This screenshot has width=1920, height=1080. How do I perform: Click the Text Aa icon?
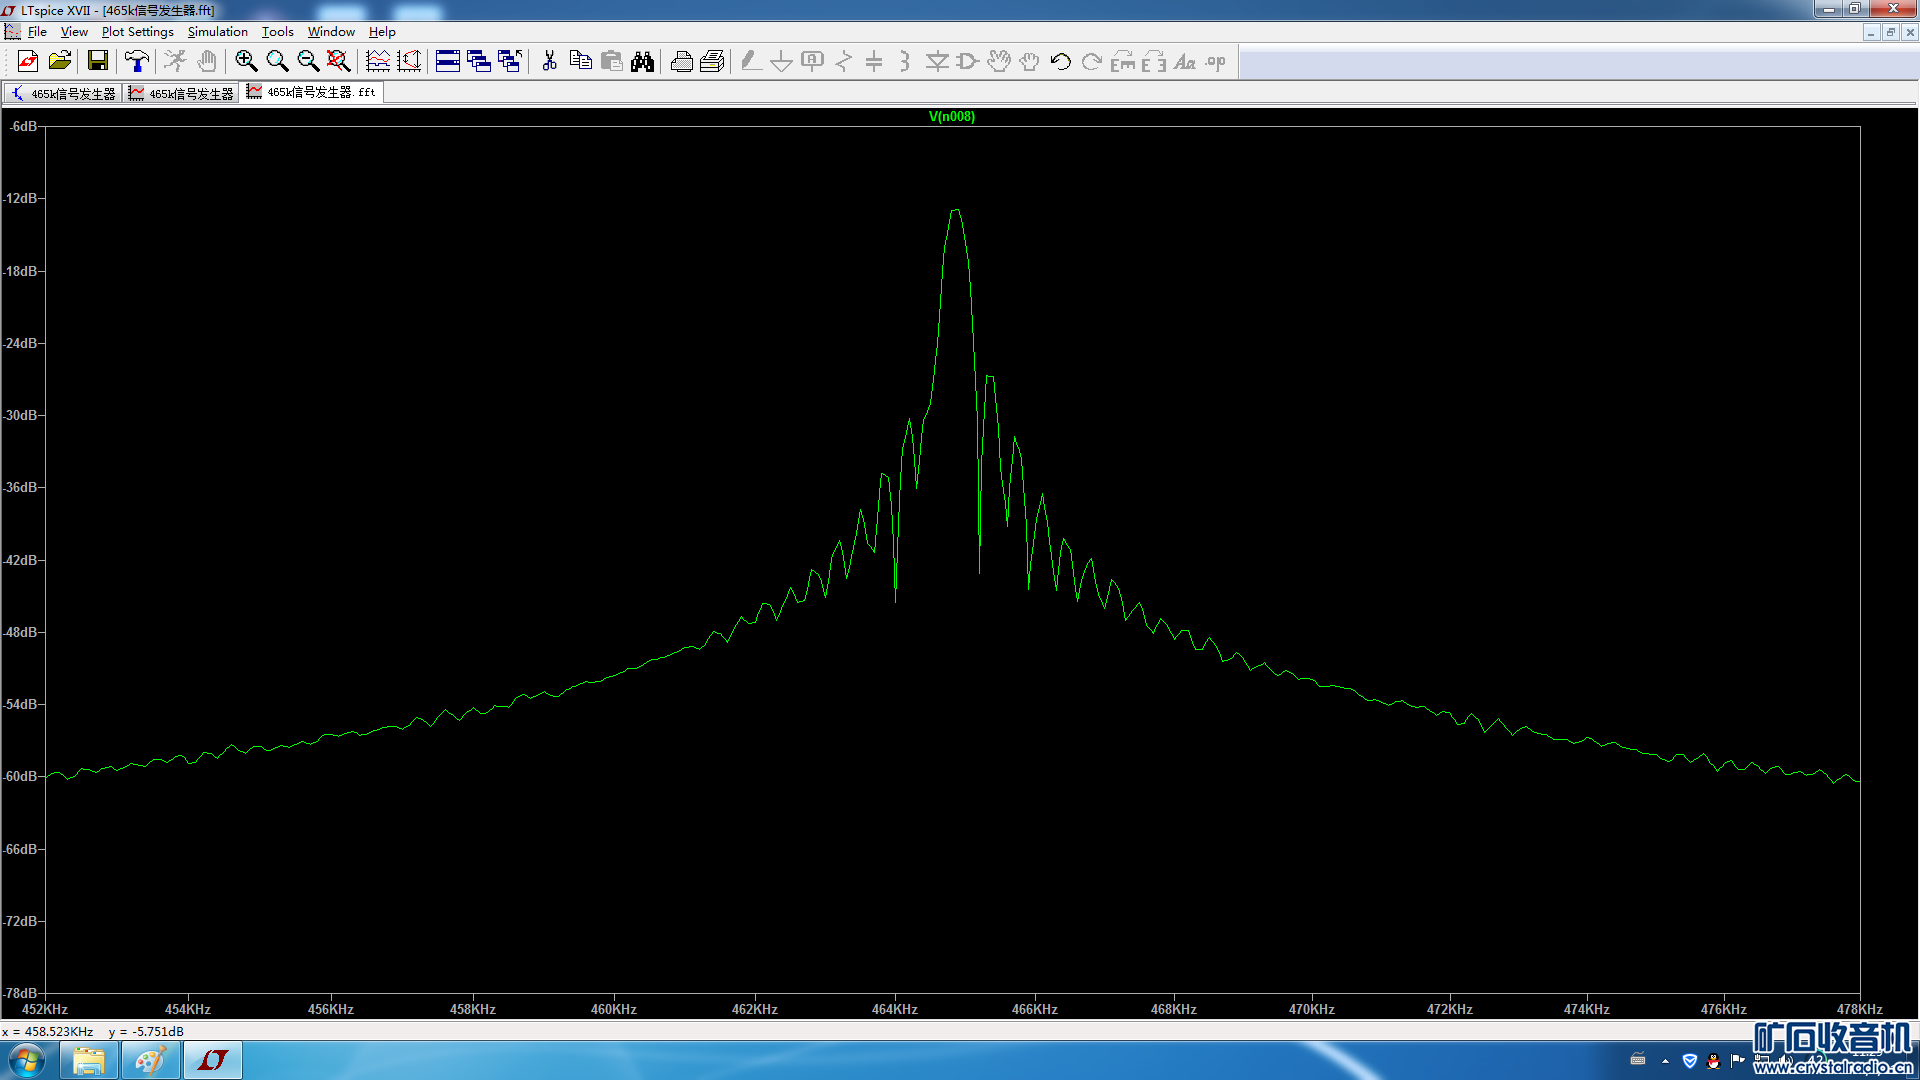[x=1185, y=62]
